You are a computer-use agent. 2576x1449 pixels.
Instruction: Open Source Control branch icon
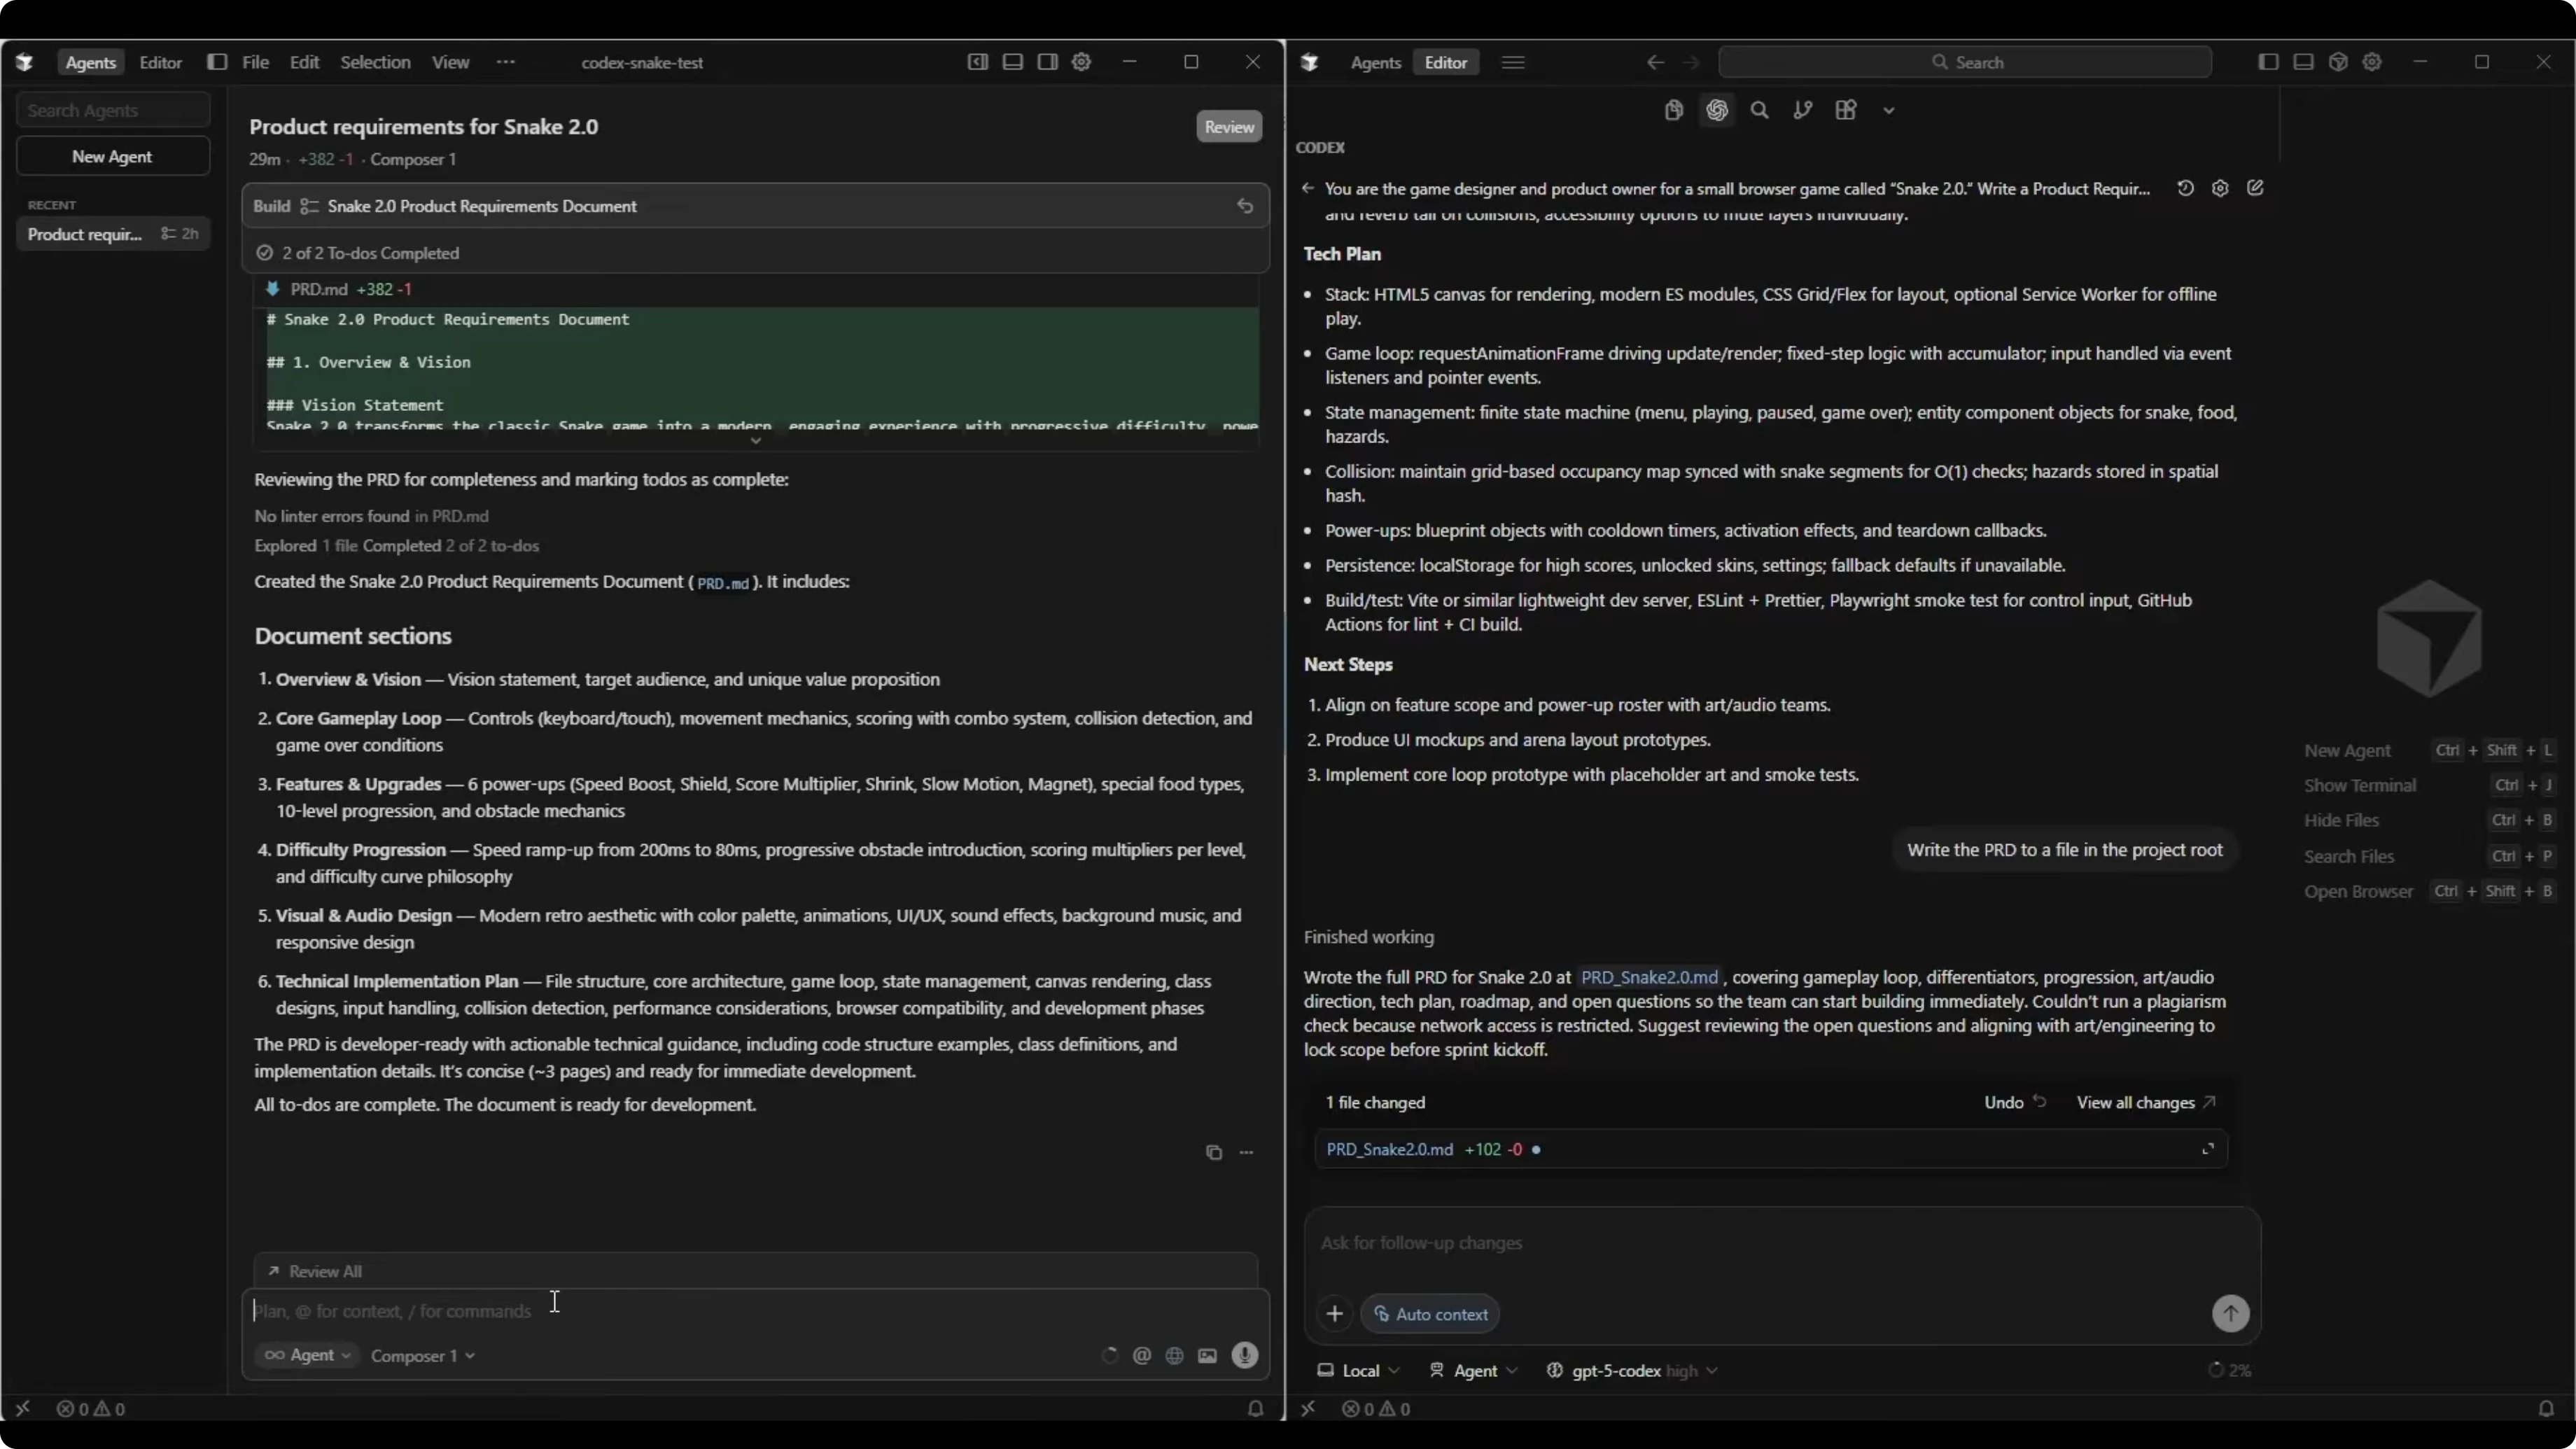click(x=1802, y=110)
